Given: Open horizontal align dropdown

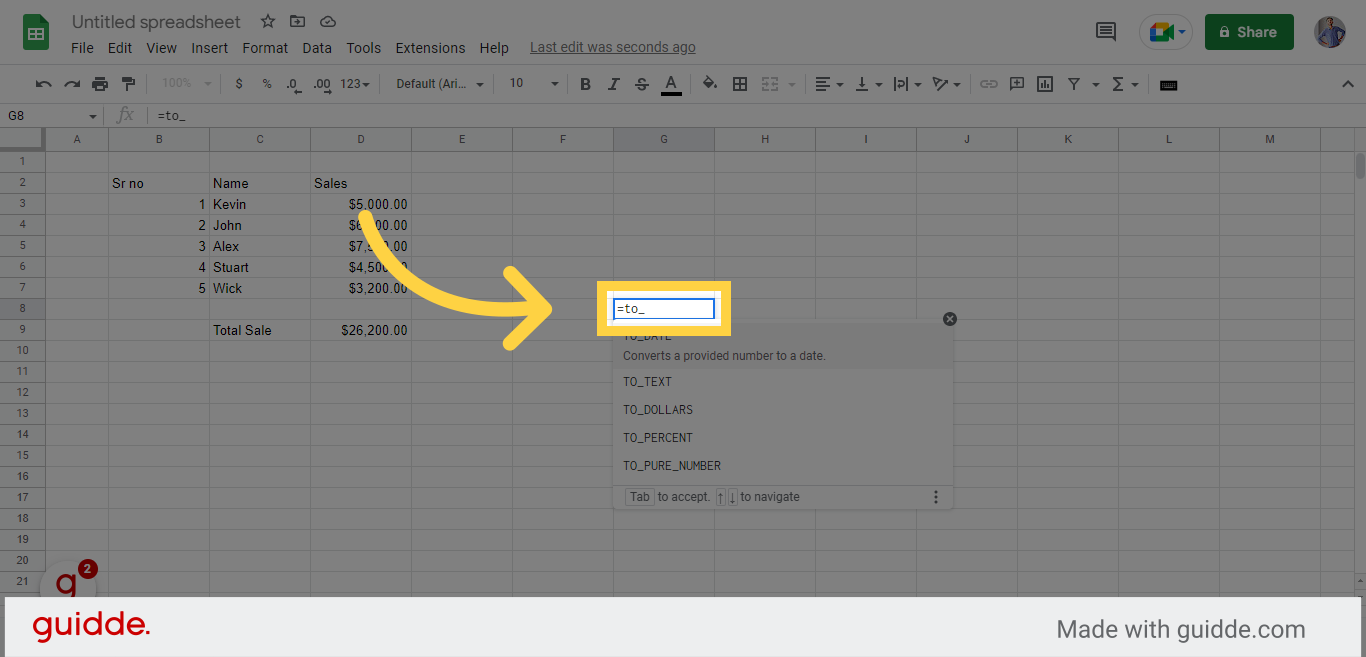Looking at the screenshot, I should [x=829, y=84].
